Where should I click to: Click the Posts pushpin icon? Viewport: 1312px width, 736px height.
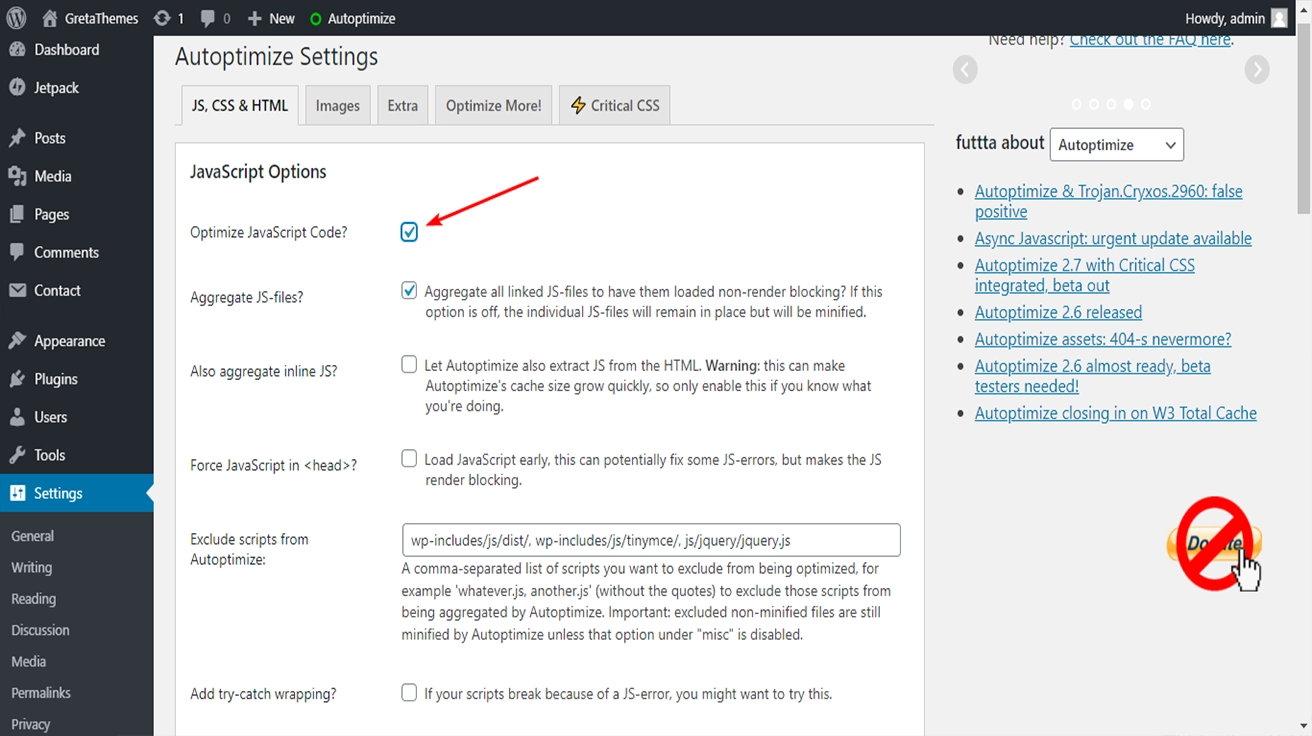click(17, 138)
